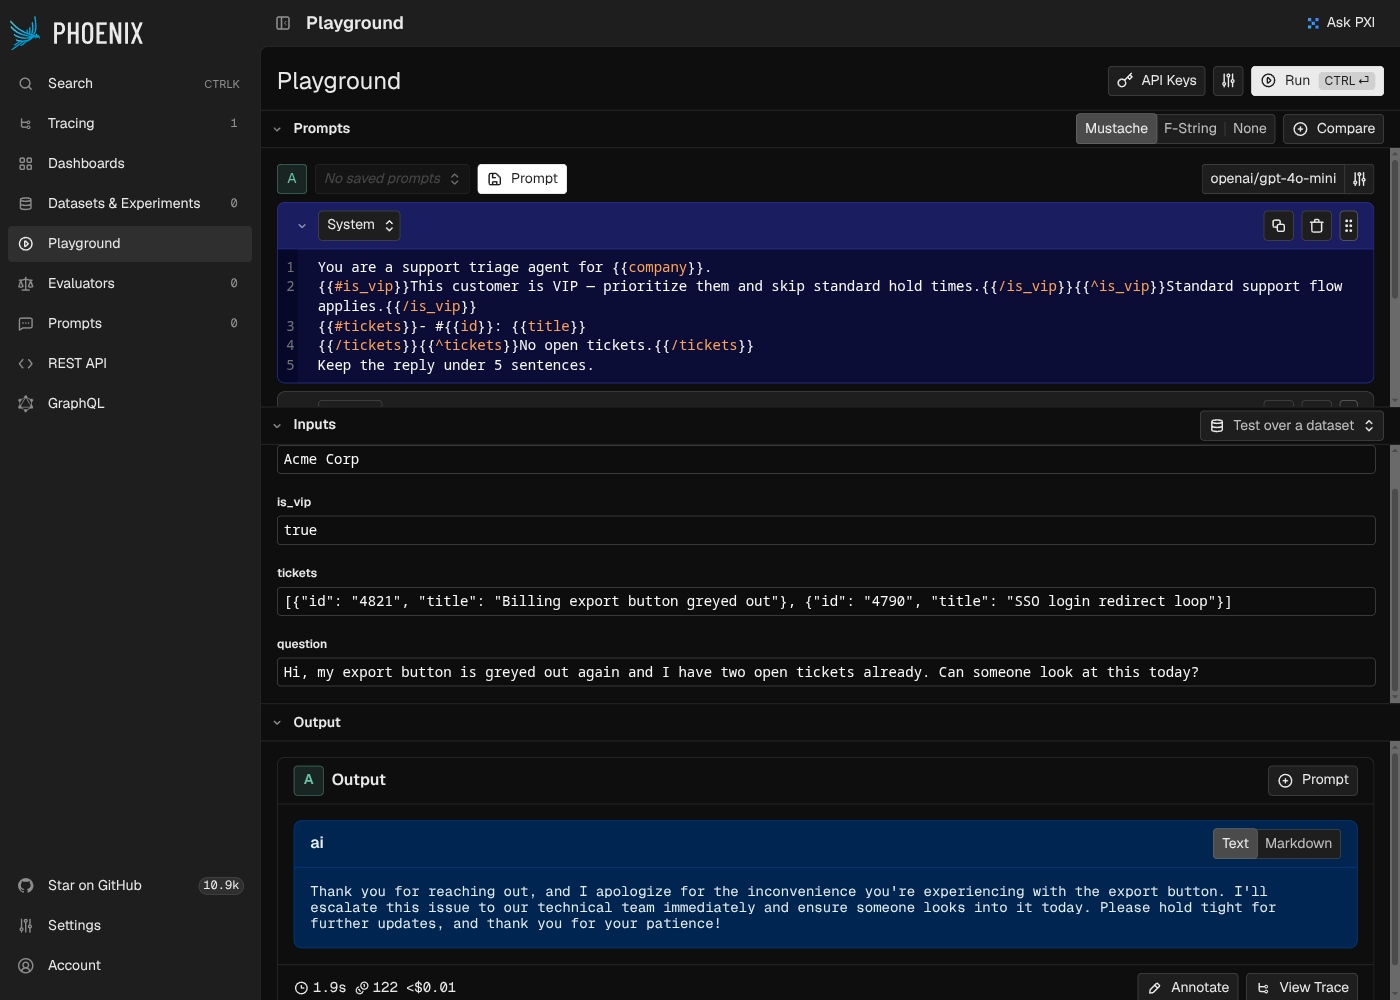Copy the System message
The image size is (1400, 1000).
coord(1278,226)
